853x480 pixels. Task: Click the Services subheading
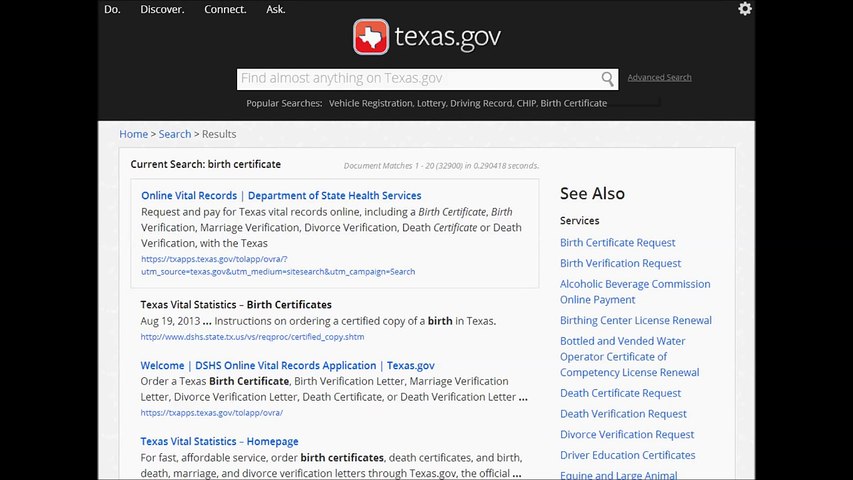(x=579, y=221)
